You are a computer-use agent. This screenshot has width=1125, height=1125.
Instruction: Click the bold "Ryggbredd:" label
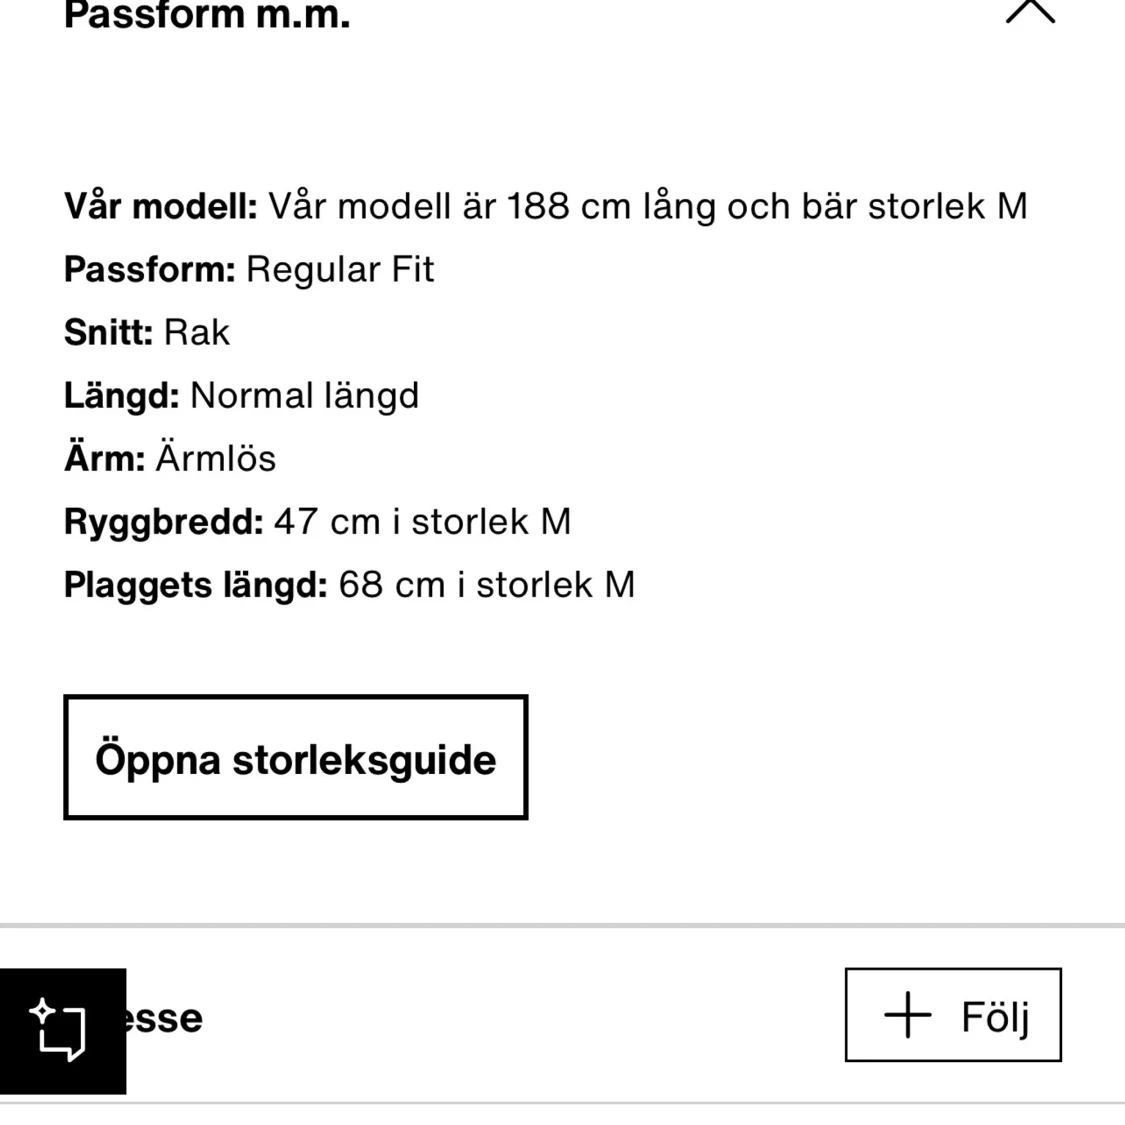click(163, 521)
